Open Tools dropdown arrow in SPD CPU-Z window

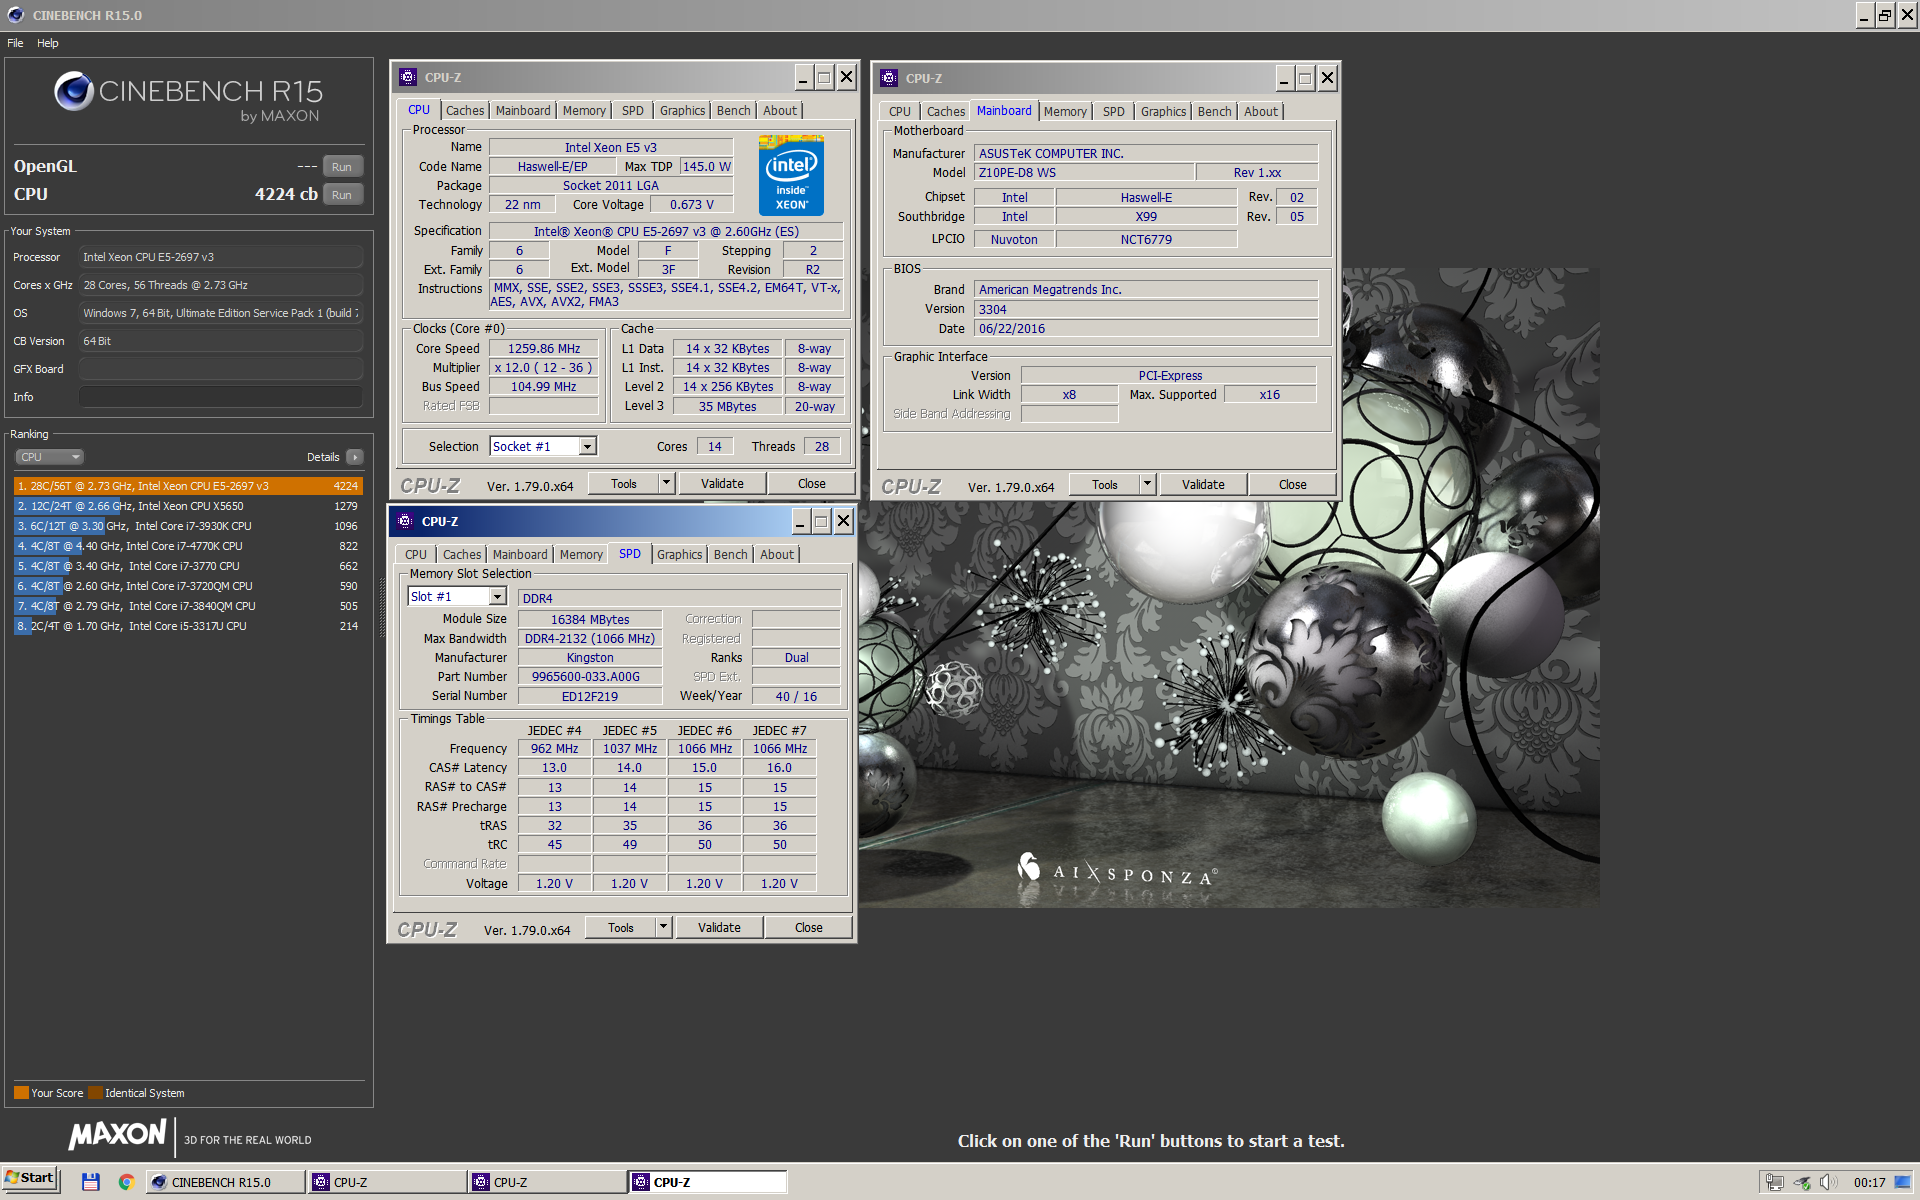pos(663,928)
